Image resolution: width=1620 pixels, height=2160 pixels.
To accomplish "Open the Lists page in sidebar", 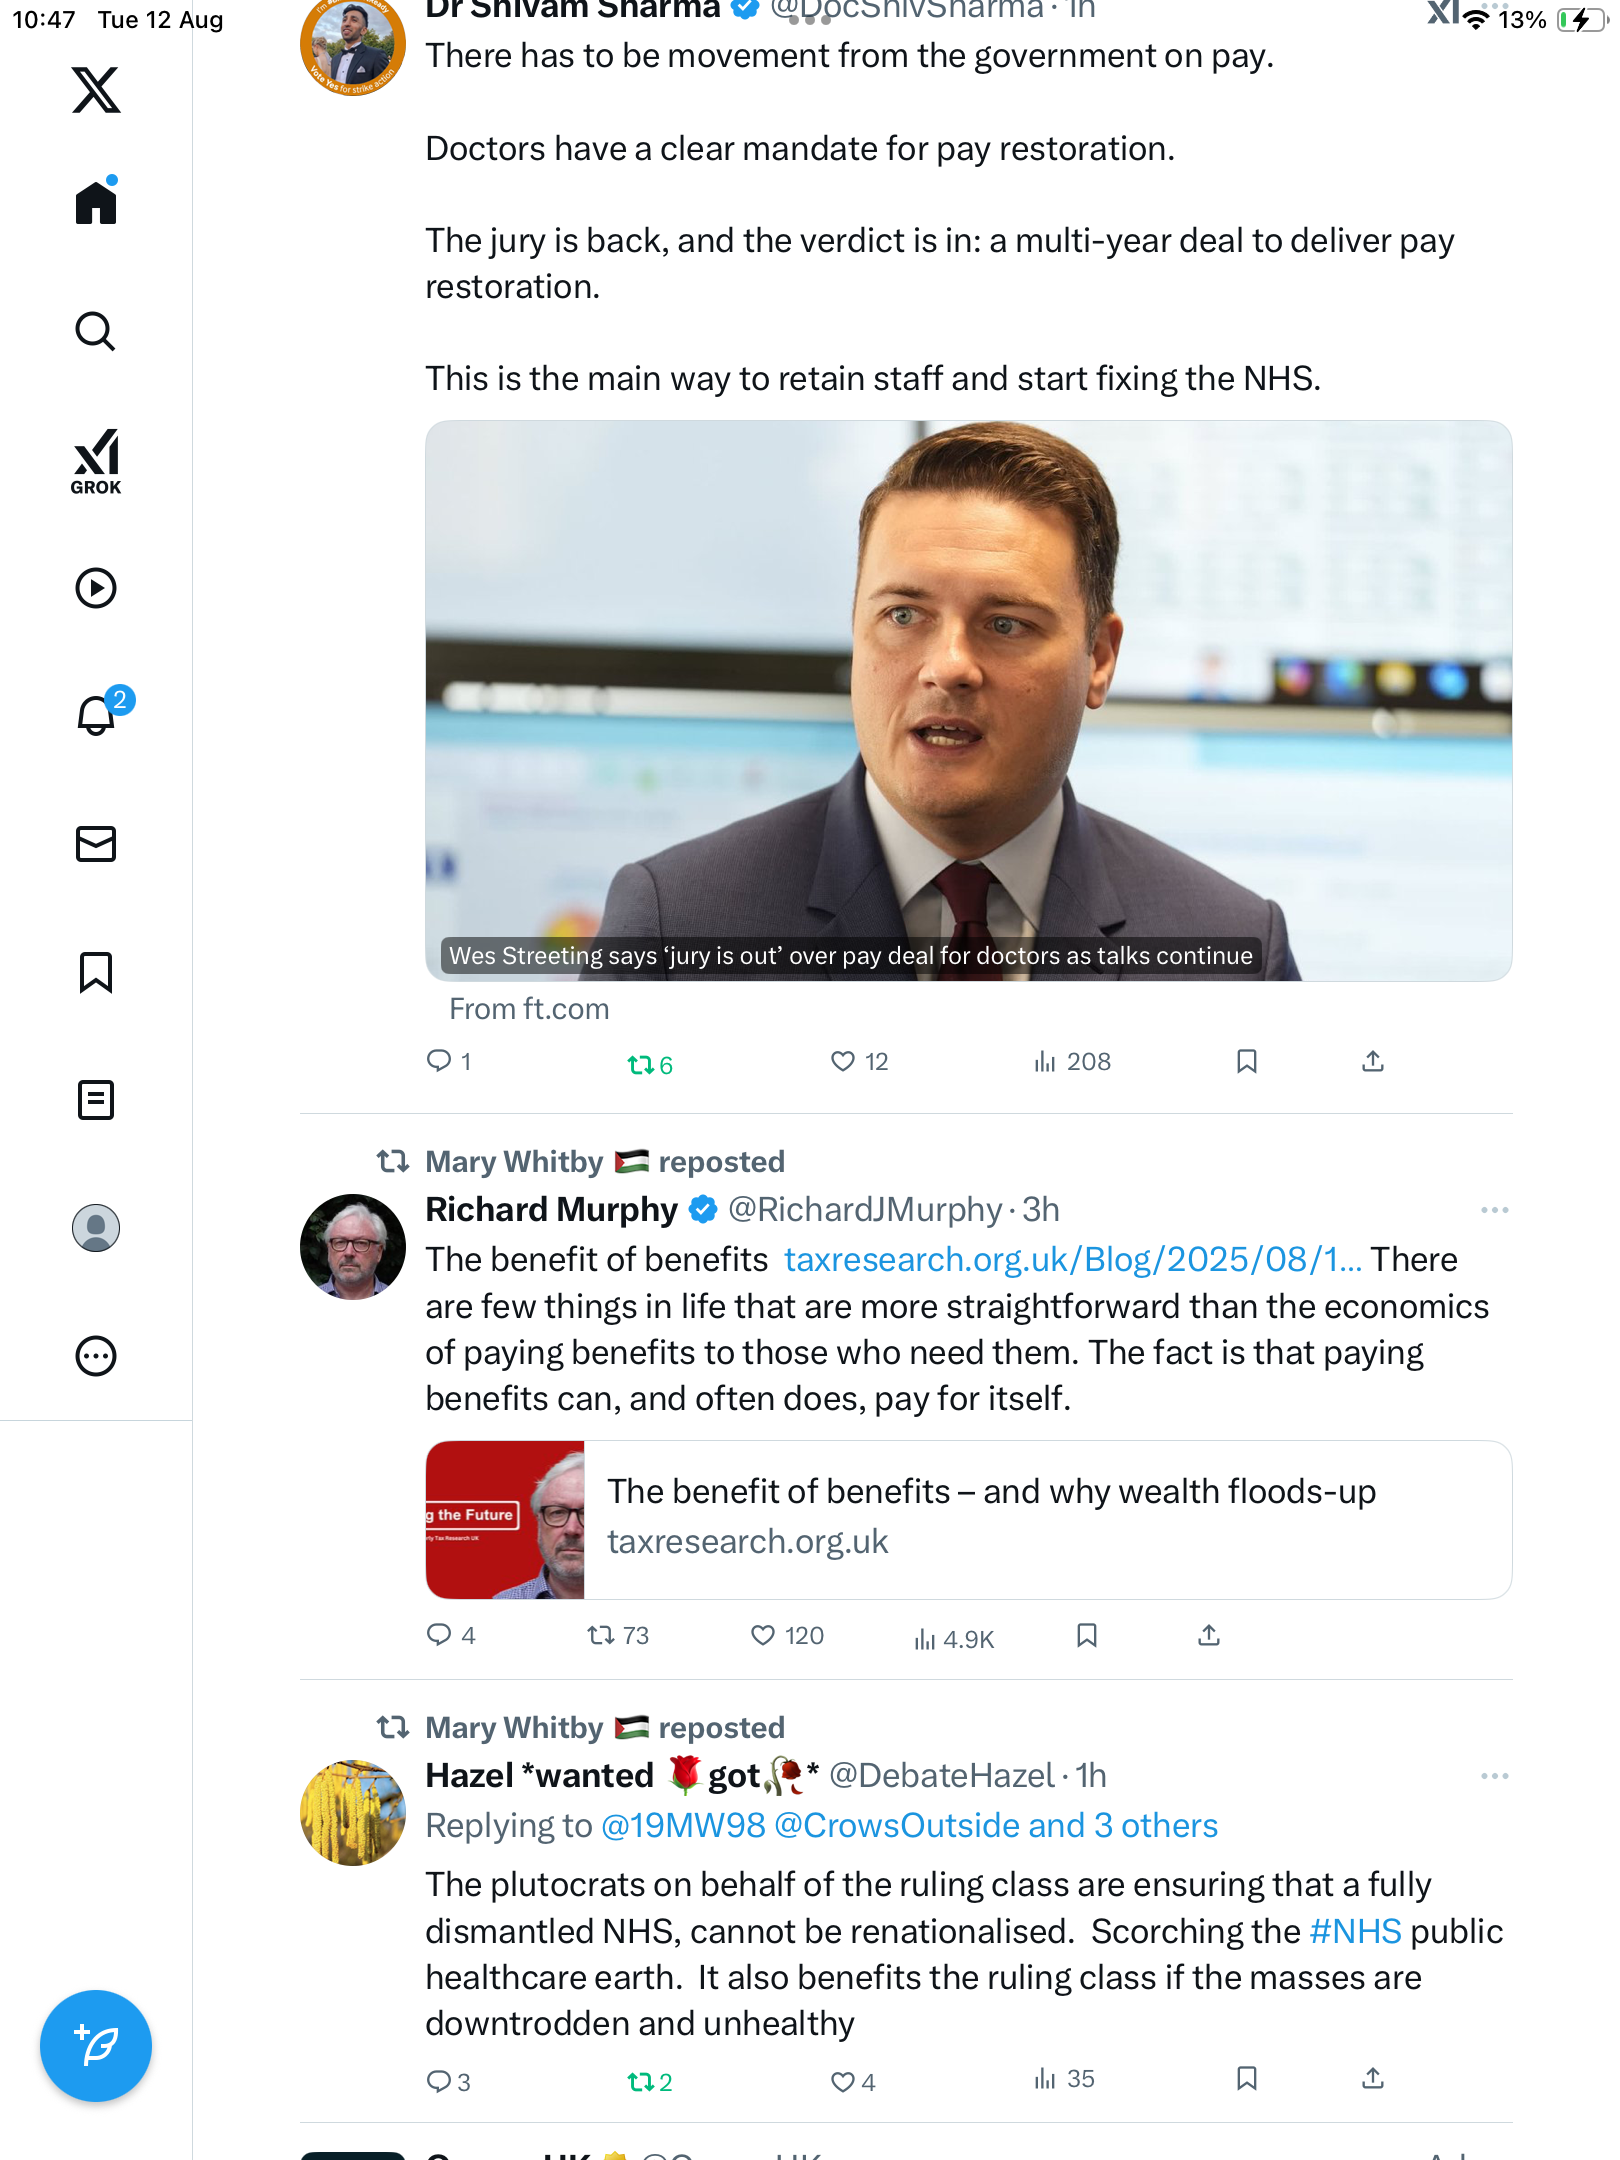I will (x=96, y=1100).
